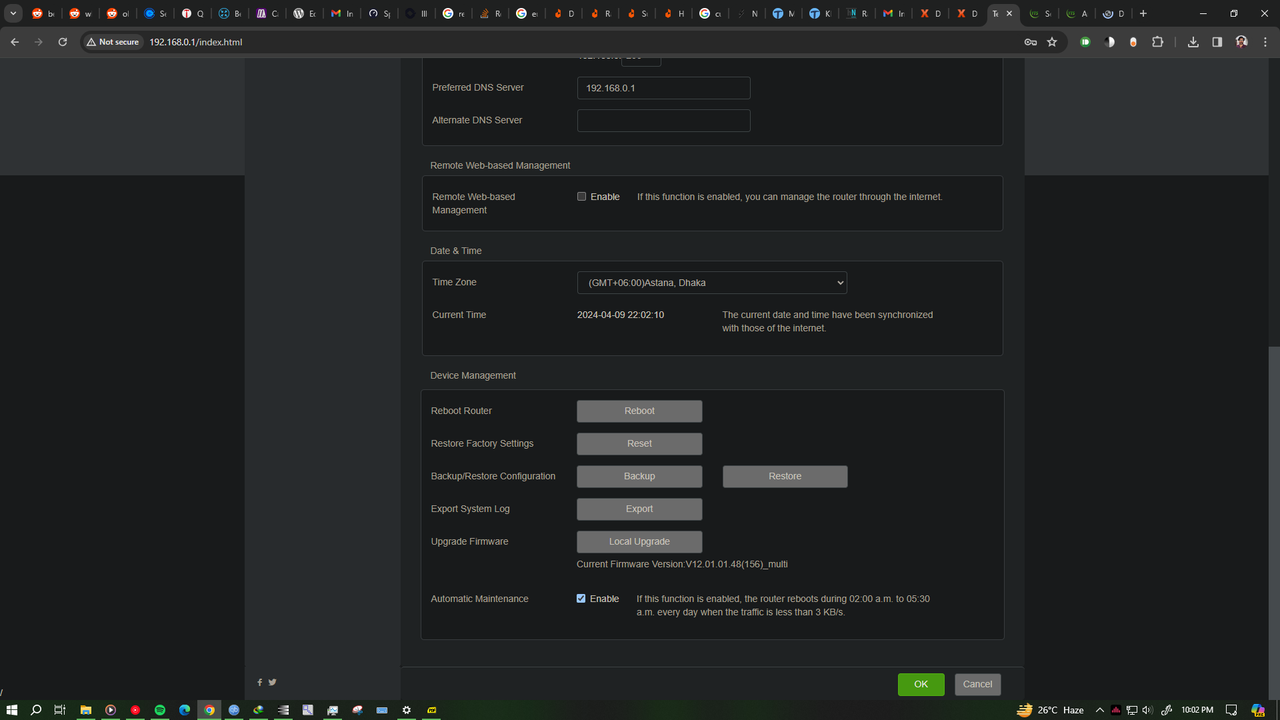Switch to the first Gmail browser tab
1280x720 pixels.
click(x=342, y=14)
